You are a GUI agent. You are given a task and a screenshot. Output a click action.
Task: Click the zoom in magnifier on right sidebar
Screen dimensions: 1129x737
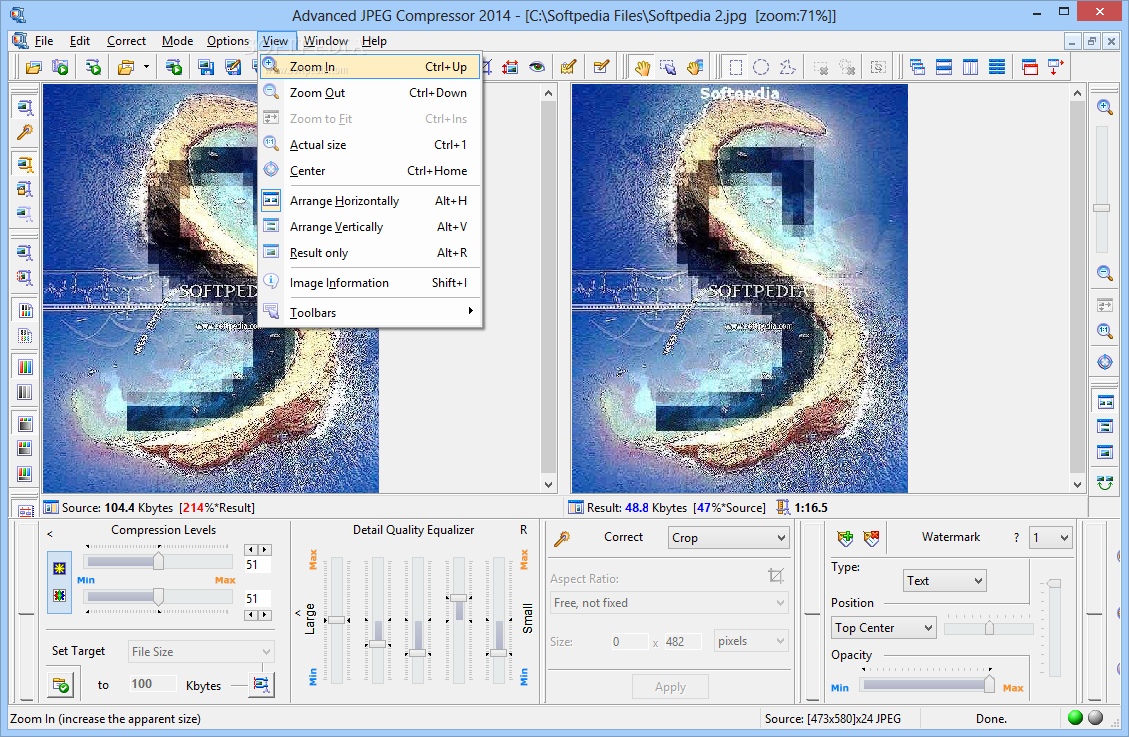point(1105,107)
